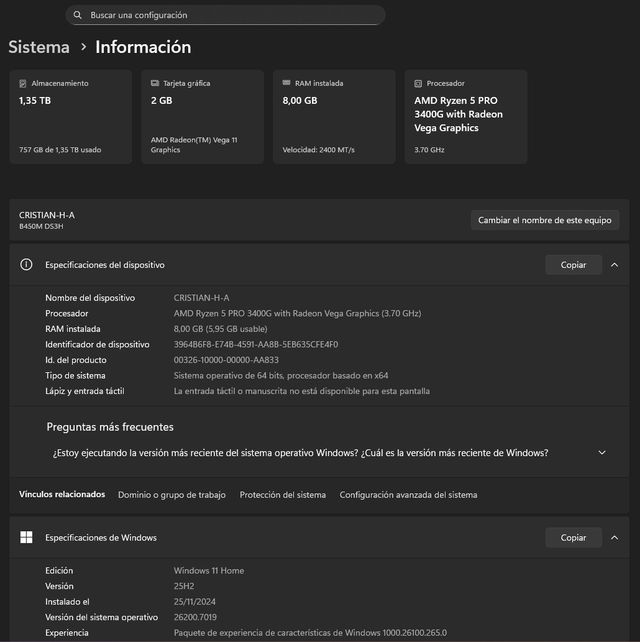Click the 8,00 GB (5,95 GB usable) value
The height and width of the screenshot is (642, 640).
(220, 329)
